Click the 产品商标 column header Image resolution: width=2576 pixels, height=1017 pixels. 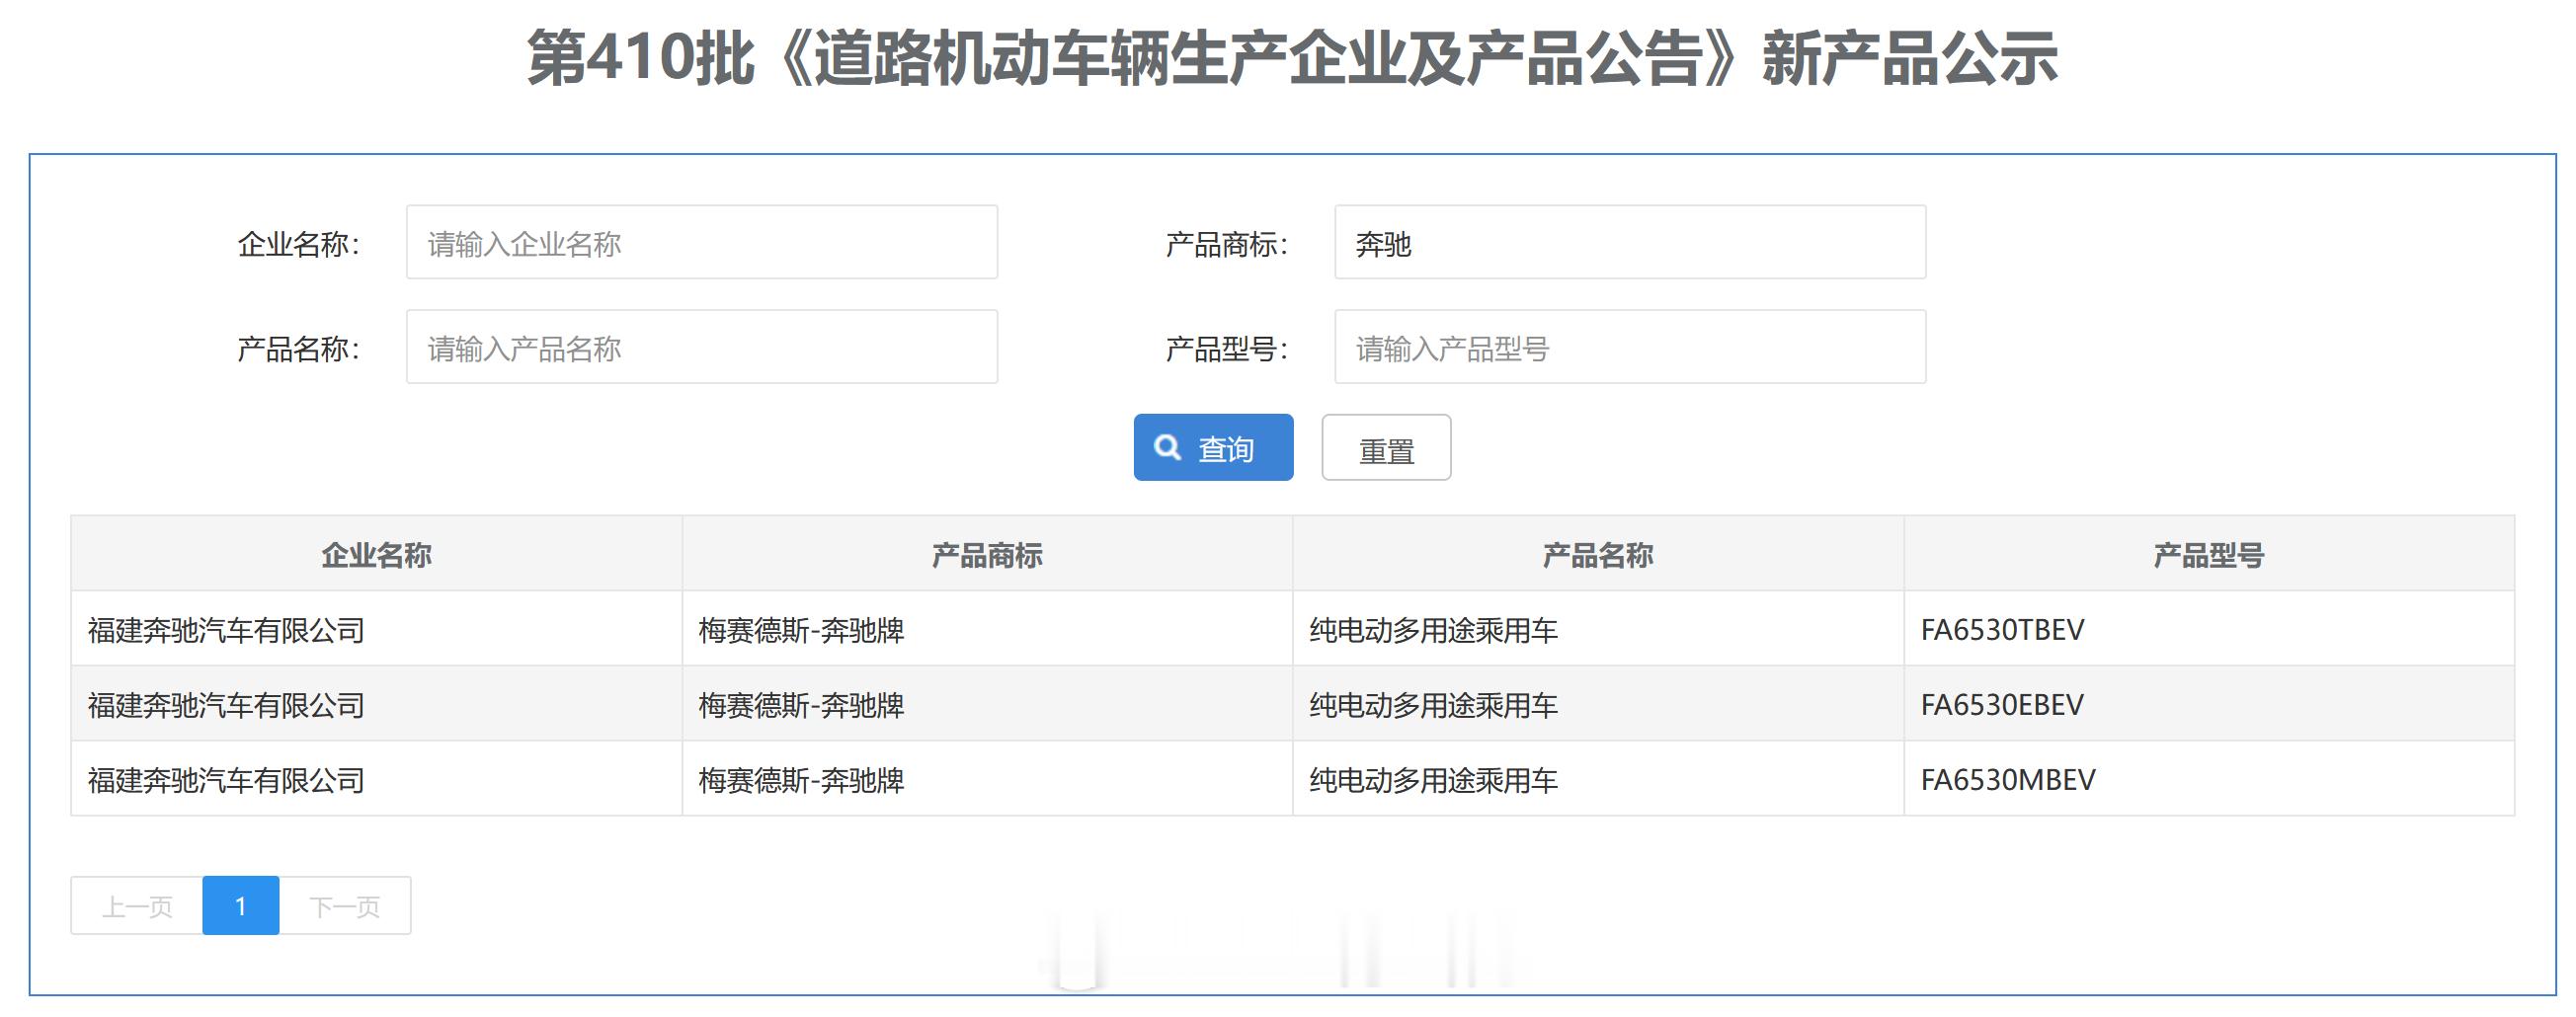[x=987, y=554]
